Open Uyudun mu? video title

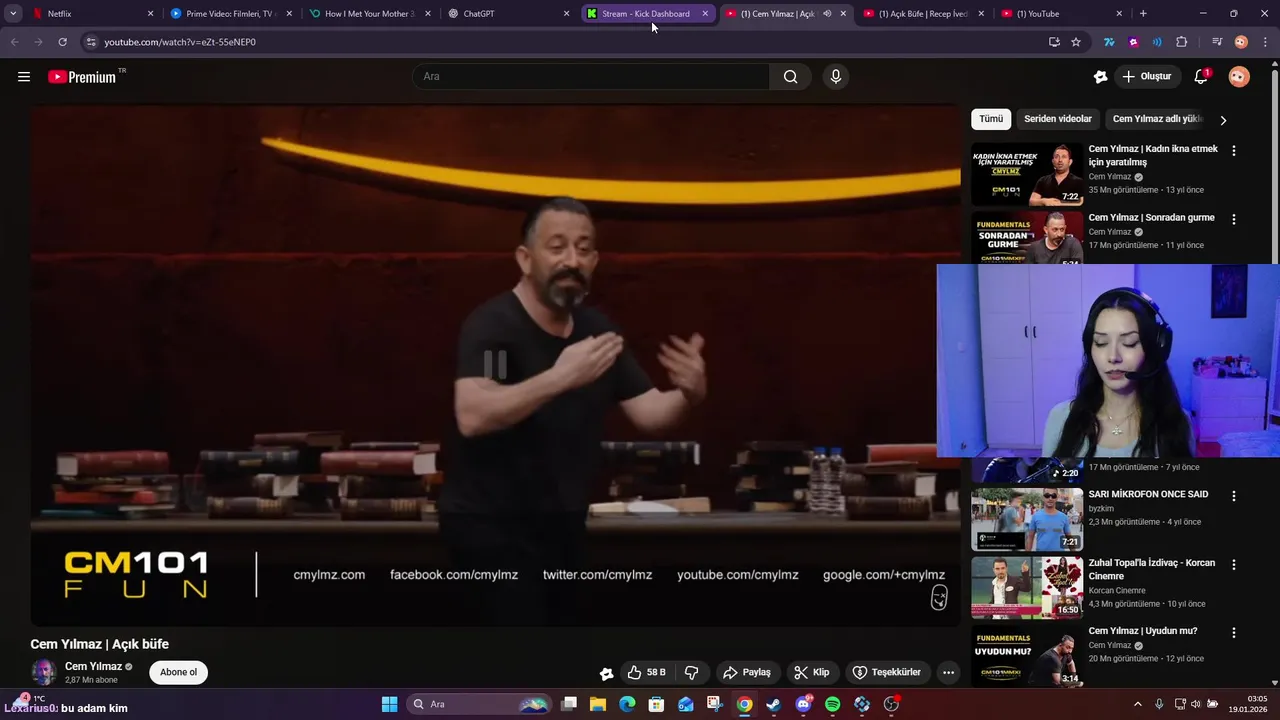1143,631
